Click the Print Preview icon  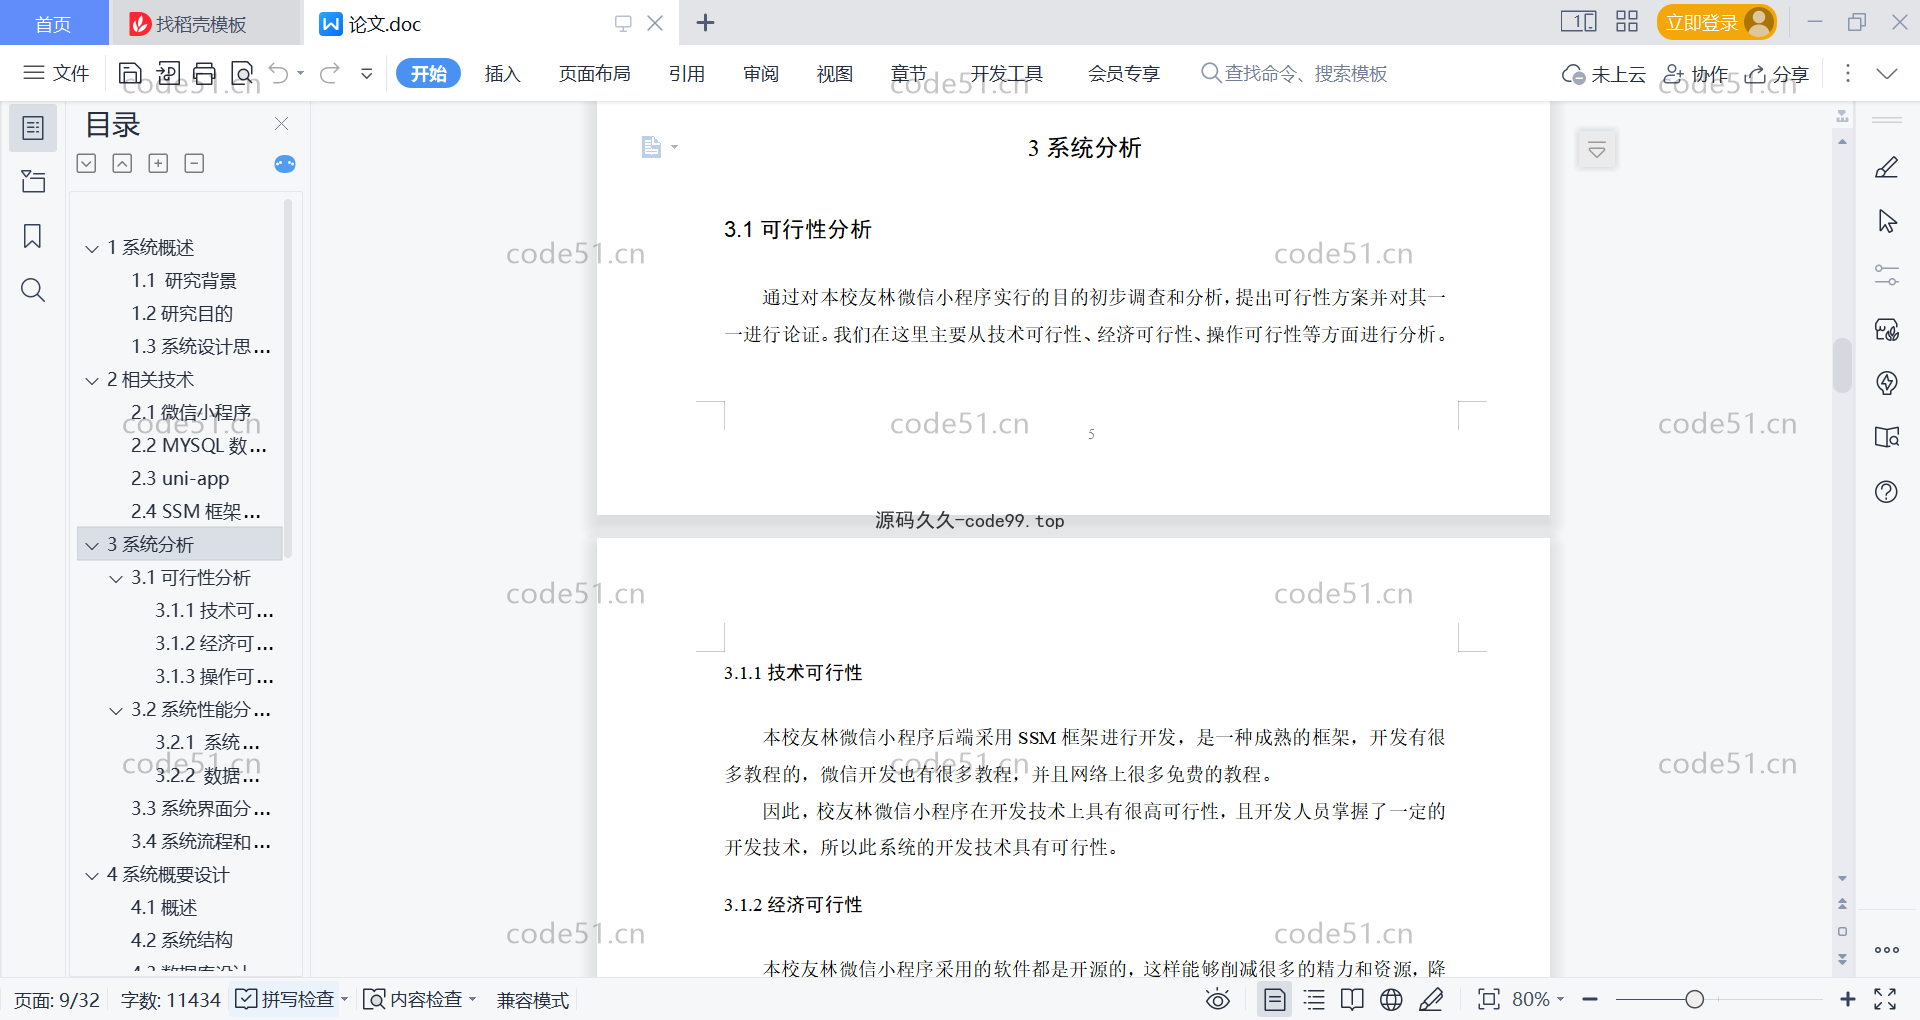pyautogui.click(x=242, y=73)
